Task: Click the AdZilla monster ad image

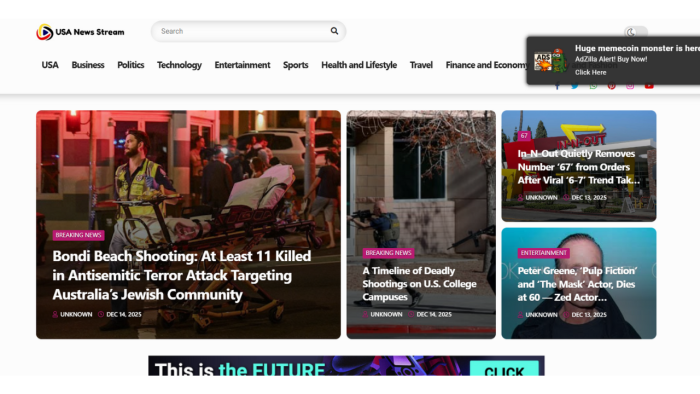Action: (x=550, y=61)
